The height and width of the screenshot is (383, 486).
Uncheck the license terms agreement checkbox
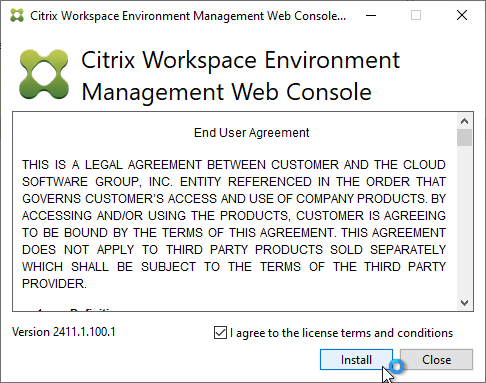(220, 333)
